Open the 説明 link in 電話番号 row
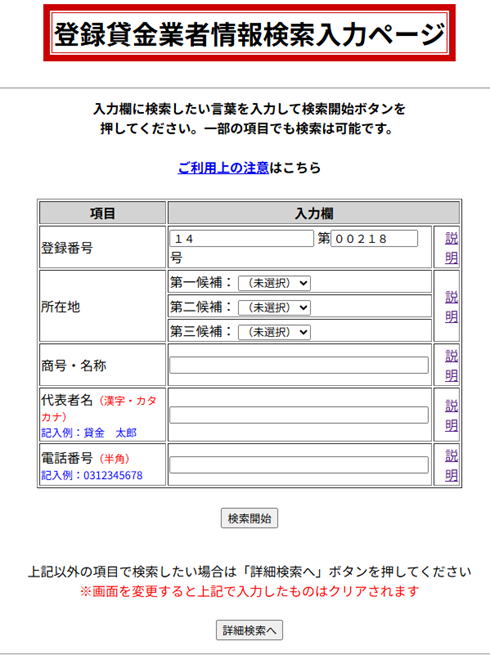The height and width of the screenshot is (655, 490). coord(451,465)
